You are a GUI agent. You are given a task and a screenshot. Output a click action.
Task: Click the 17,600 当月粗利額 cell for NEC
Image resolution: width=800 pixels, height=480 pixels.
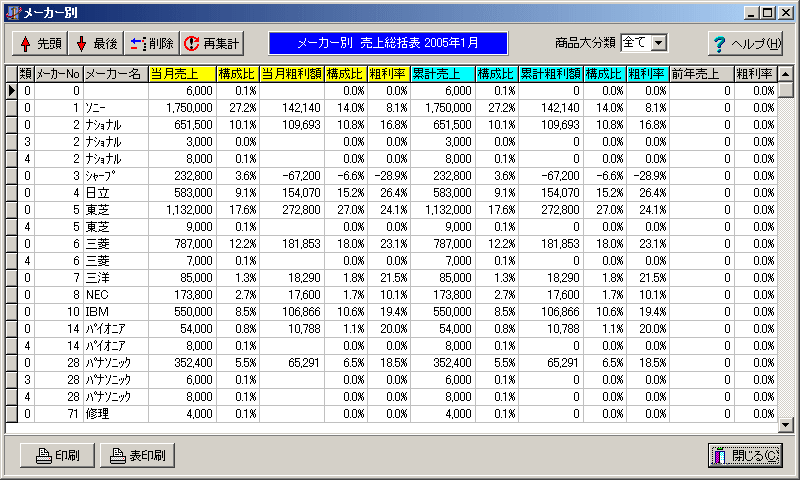292,295
